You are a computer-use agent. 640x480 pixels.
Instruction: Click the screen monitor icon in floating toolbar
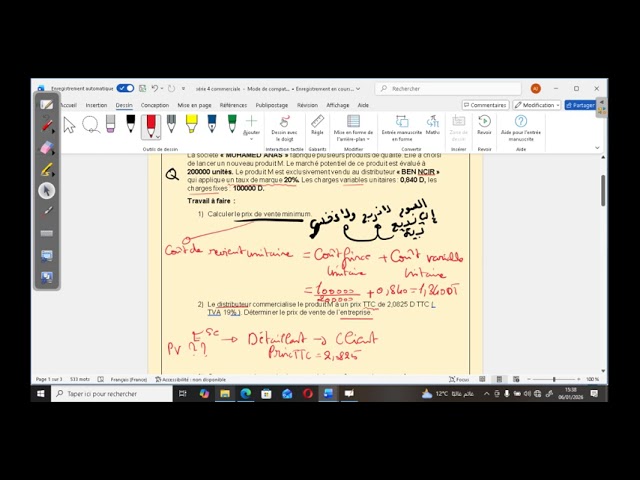(47, 256)
